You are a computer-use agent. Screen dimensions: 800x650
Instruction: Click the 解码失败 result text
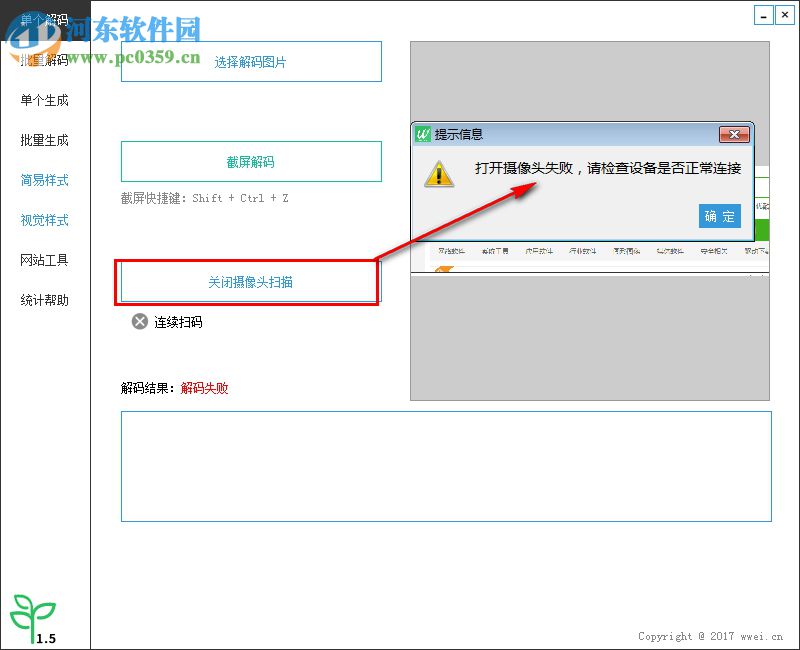(x=203, y=388)
